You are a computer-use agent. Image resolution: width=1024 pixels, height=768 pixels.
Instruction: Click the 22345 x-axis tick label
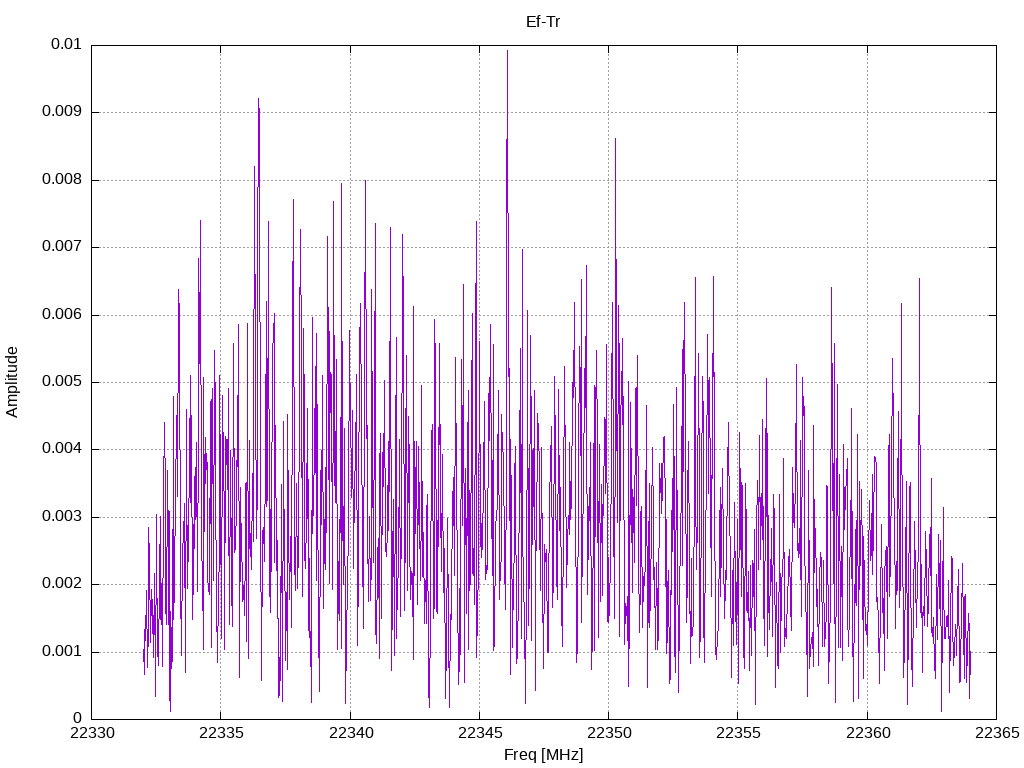(480, 733)
